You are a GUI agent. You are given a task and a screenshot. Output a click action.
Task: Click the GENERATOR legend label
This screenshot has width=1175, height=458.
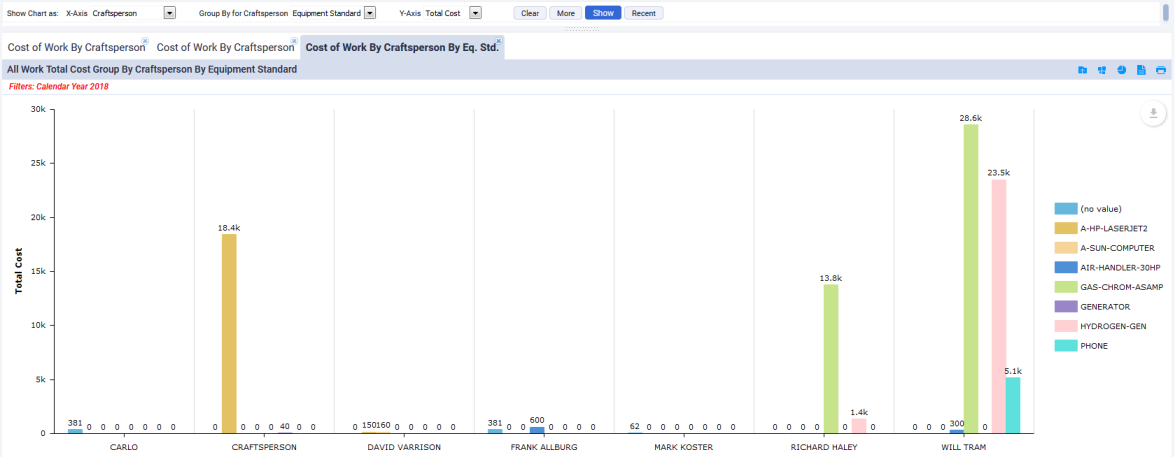(x=1105, y=307)
